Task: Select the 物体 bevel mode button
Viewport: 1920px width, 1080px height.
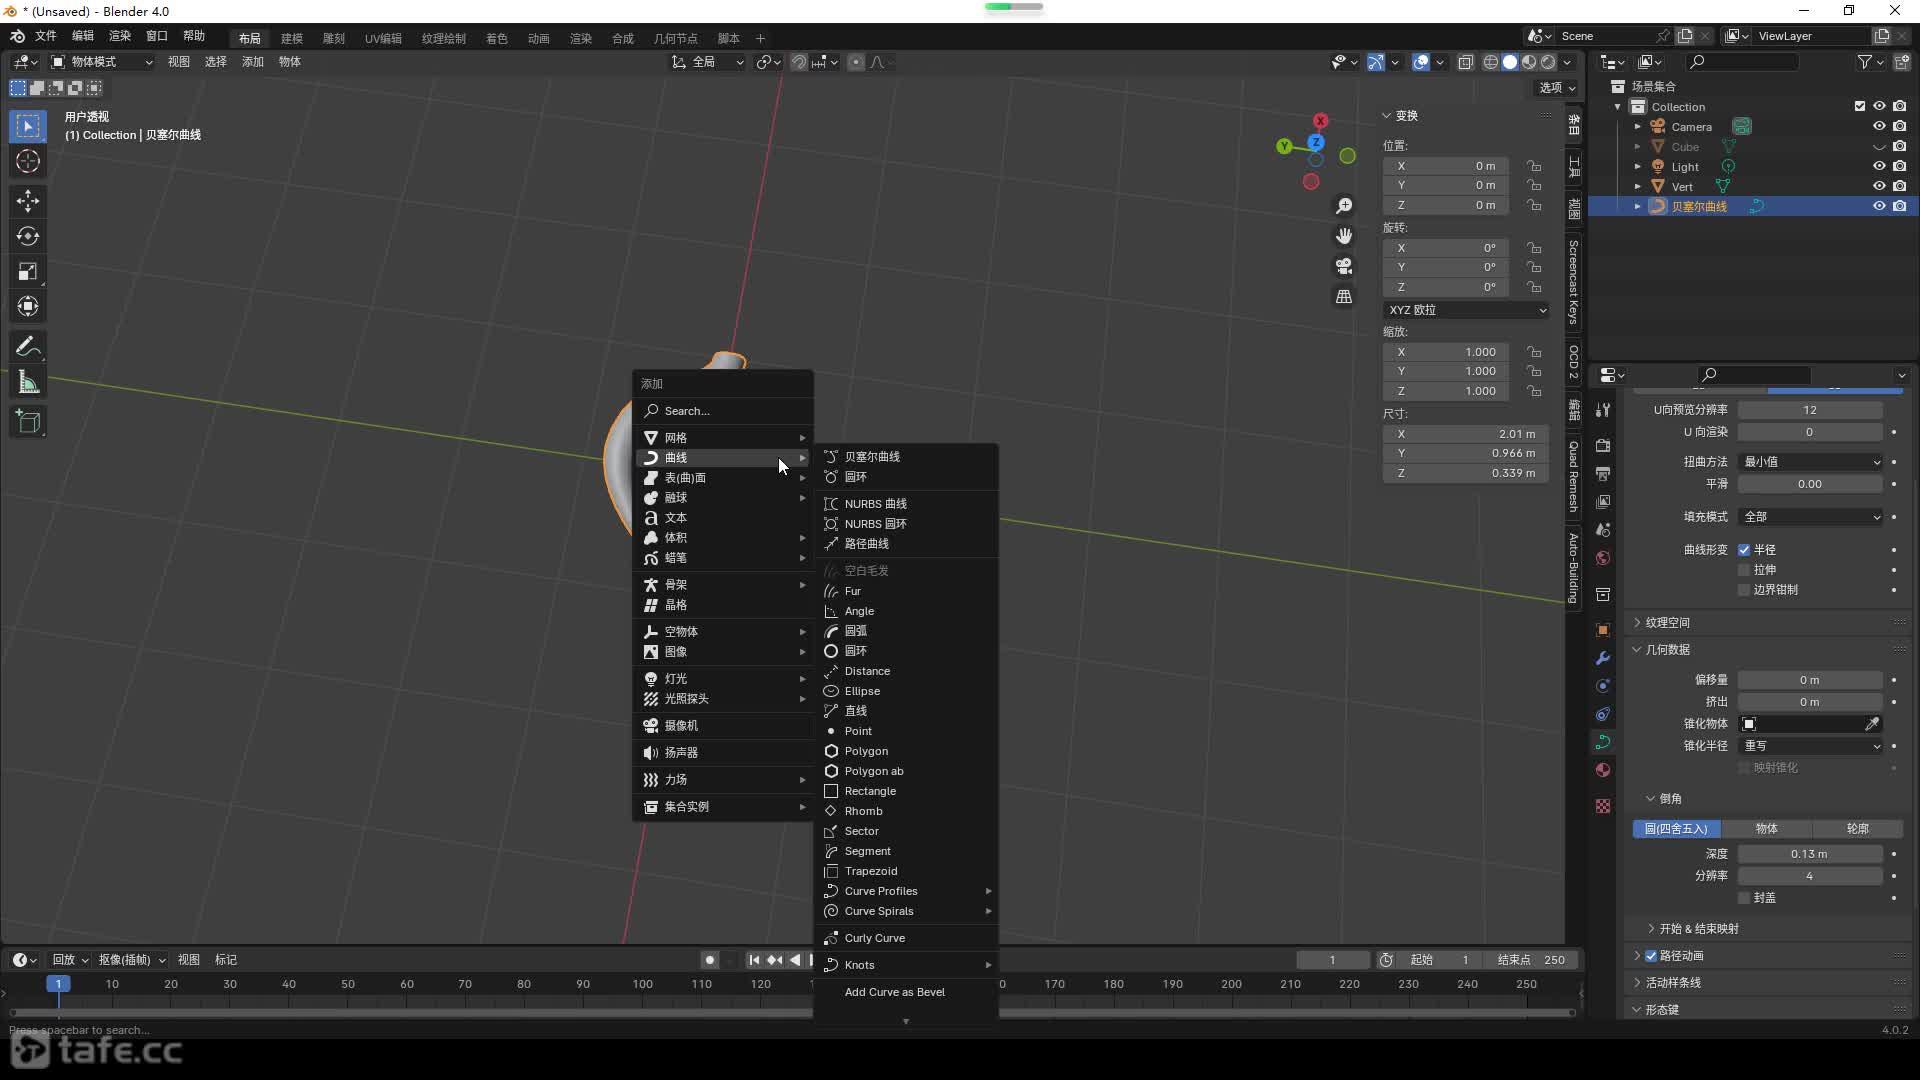Action: click(1767, 829)
